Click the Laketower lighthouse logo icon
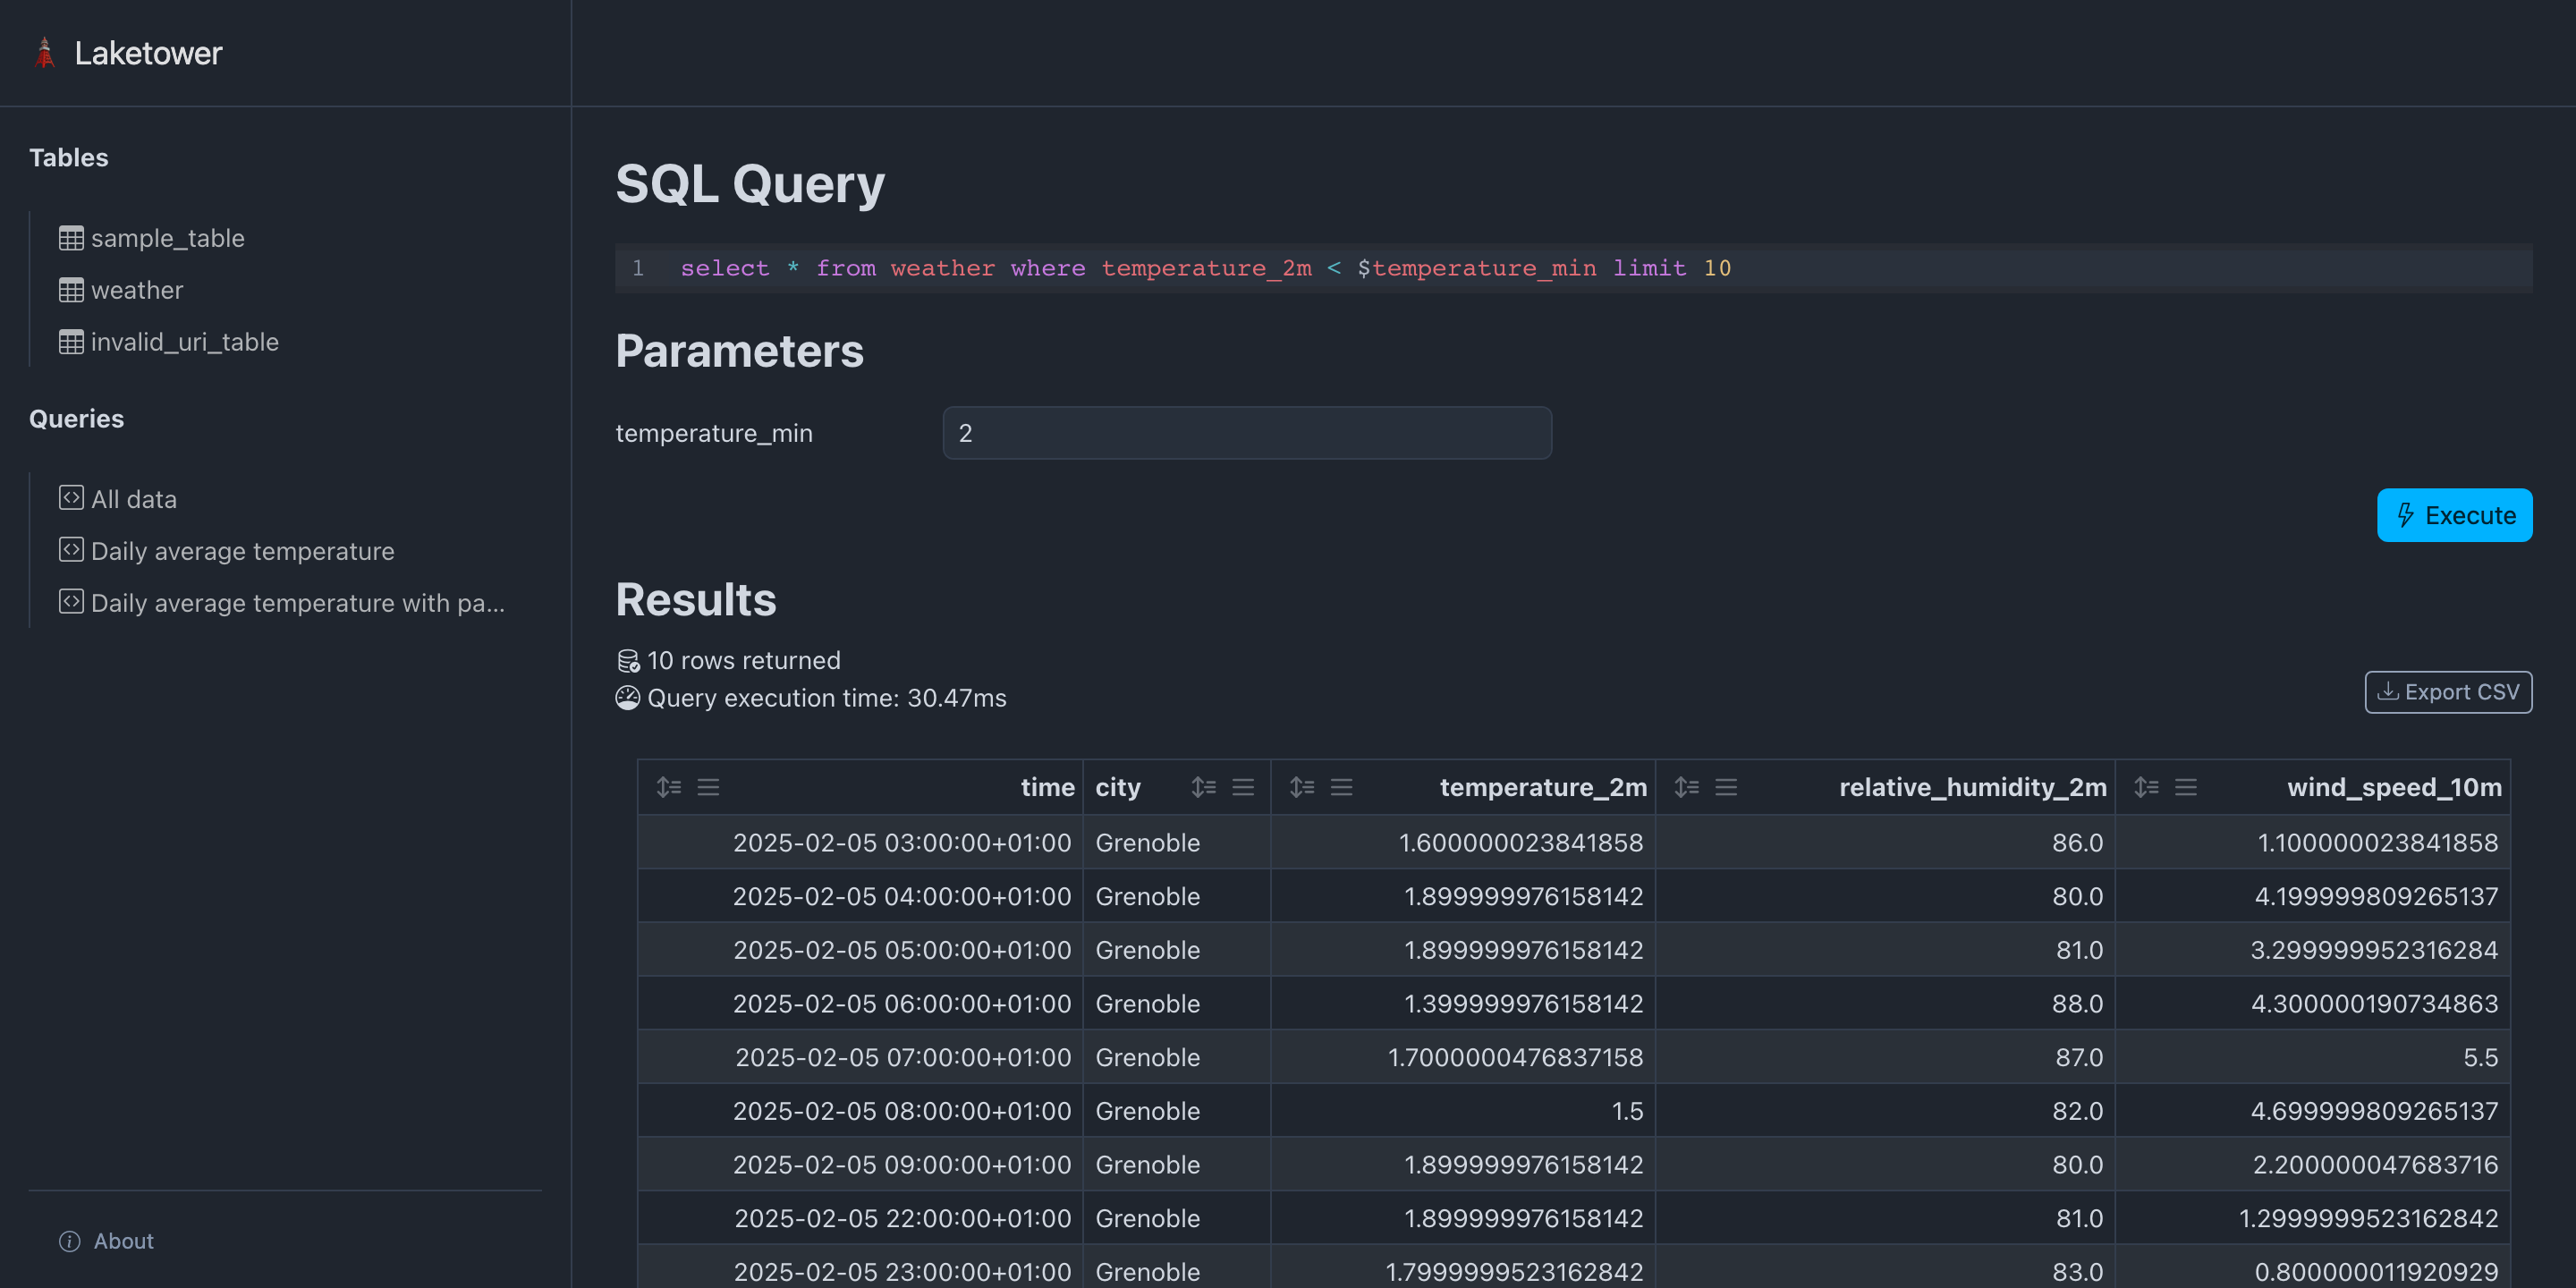 [x=45, y=52]
